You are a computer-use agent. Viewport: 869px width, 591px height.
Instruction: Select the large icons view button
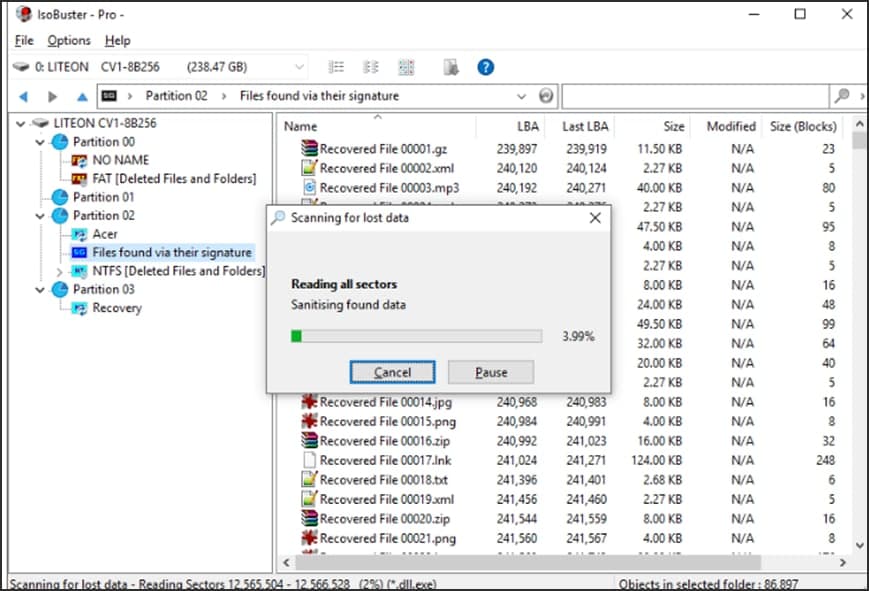pyautogui.click(x=406, y=67)
